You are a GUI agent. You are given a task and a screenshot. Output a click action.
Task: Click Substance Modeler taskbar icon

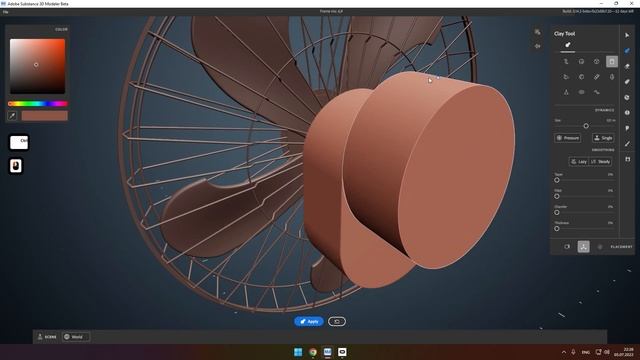[x=327, y=352]
